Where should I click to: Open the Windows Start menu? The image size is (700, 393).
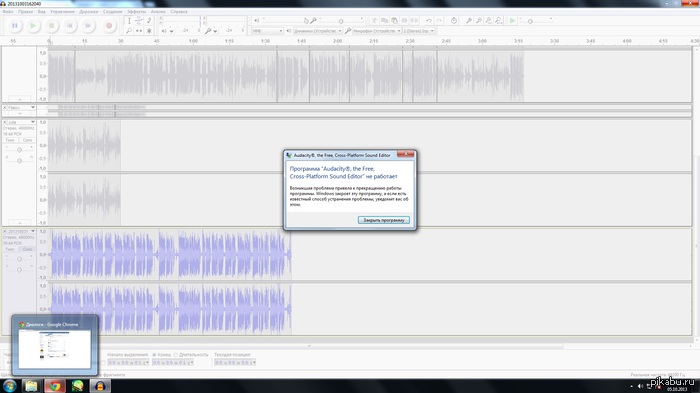tap(10, 386)
